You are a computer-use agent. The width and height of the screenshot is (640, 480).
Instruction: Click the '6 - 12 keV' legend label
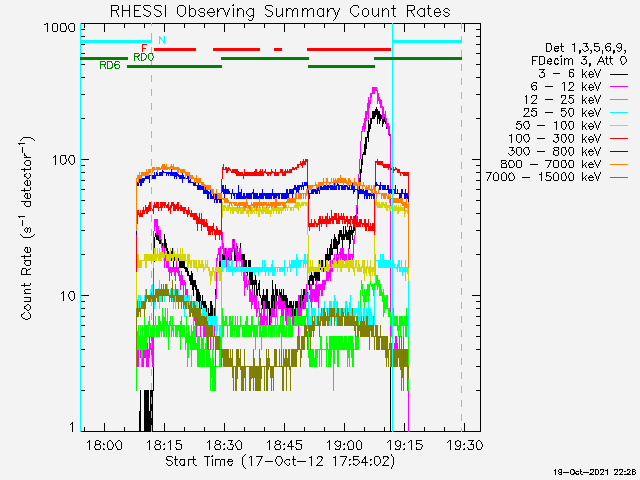[x=566, y=87]
